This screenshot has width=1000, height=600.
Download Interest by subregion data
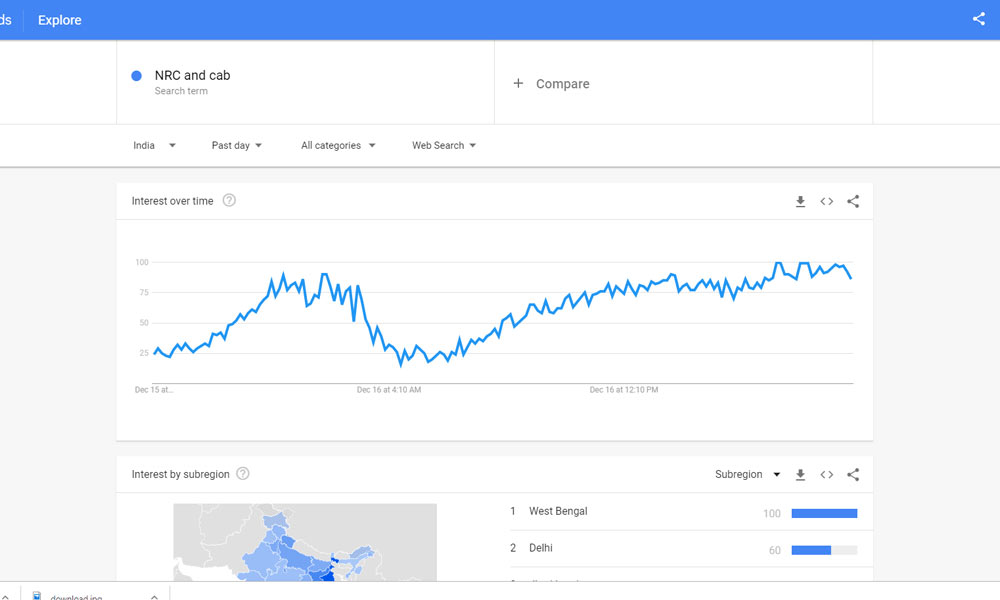coord(800,474)
